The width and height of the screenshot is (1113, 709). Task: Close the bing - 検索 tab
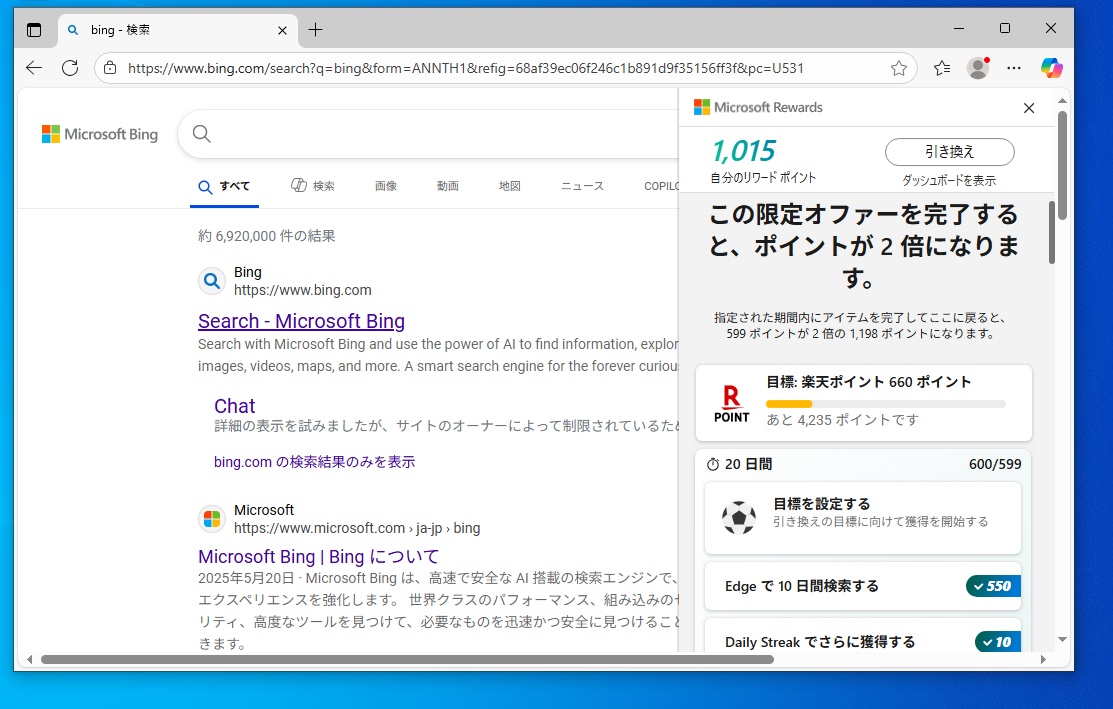[282, 31]
